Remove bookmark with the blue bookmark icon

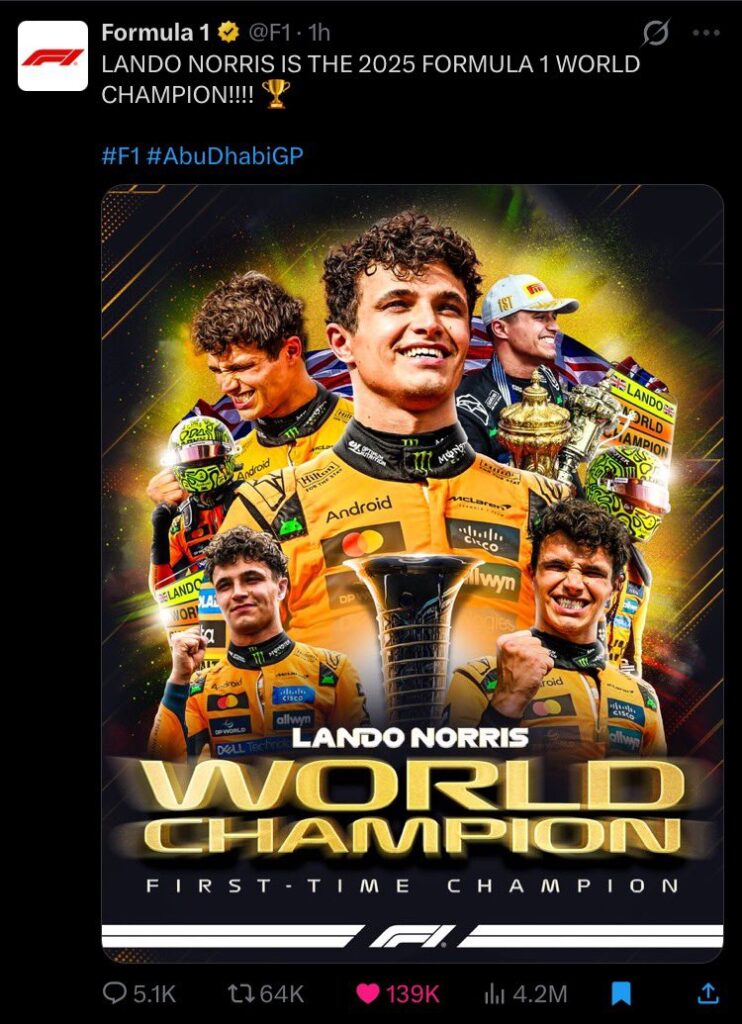pyautogui.click(x=621, y=994)
